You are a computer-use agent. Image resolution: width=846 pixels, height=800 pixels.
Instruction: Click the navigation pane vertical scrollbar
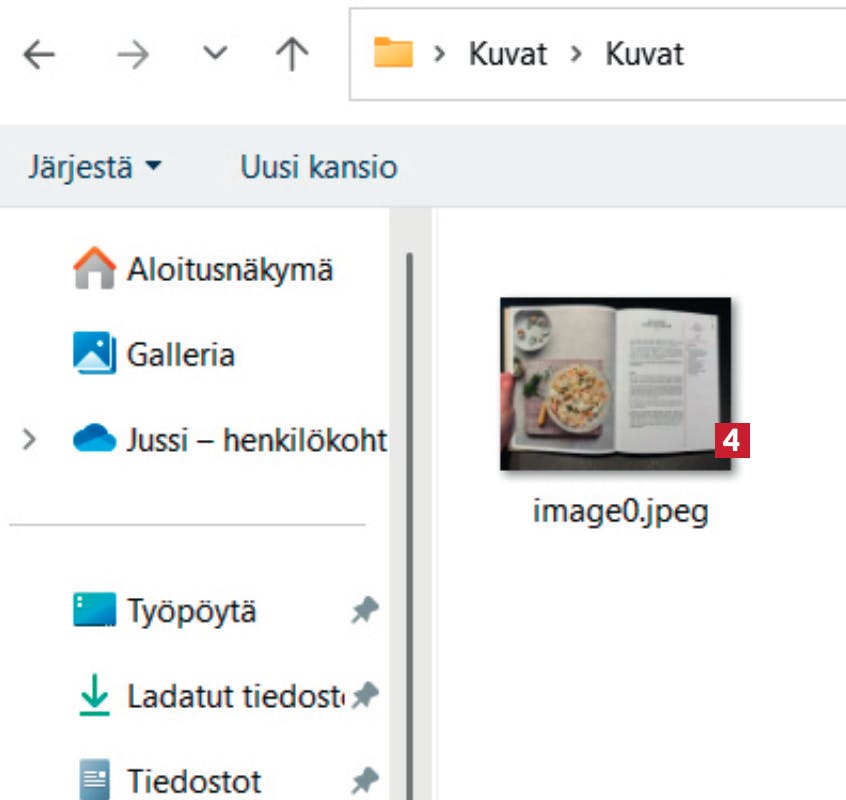pyautogui.click(x=407, y=500)
